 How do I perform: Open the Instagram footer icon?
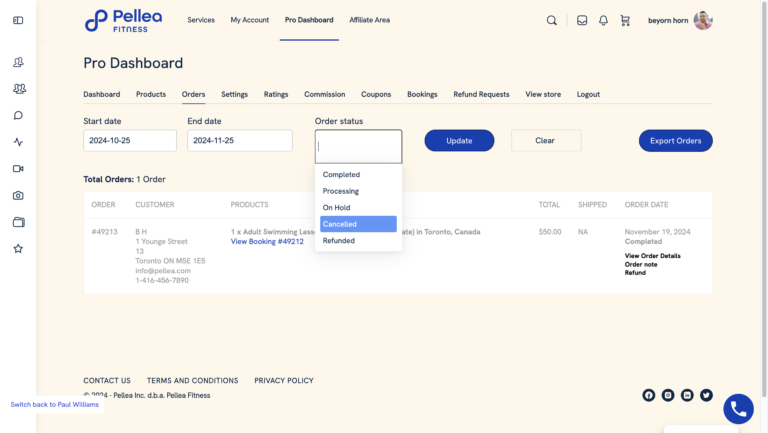tap(668, 395)
